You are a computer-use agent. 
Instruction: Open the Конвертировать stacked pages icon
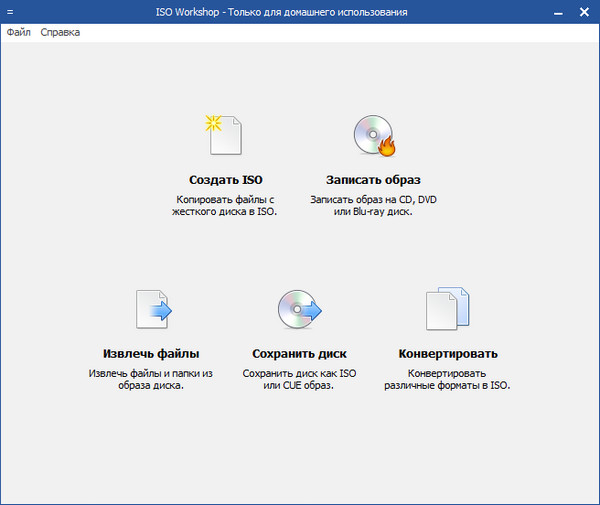[447, 309]
